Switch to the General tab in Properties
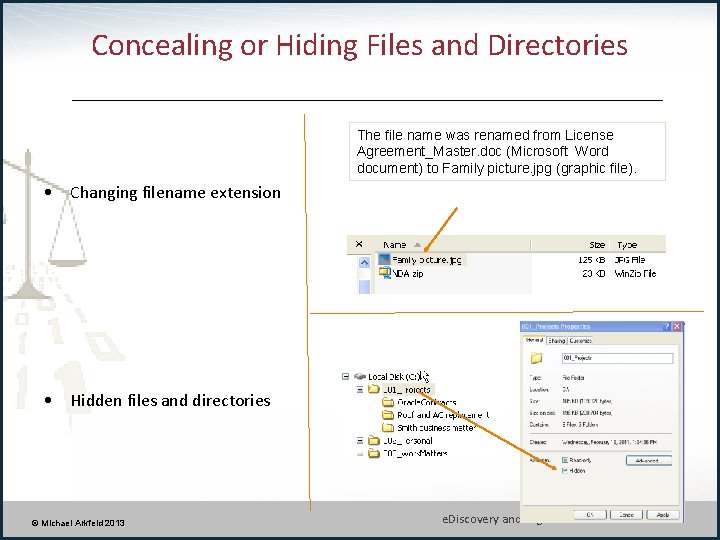 (x=534, y=340)
